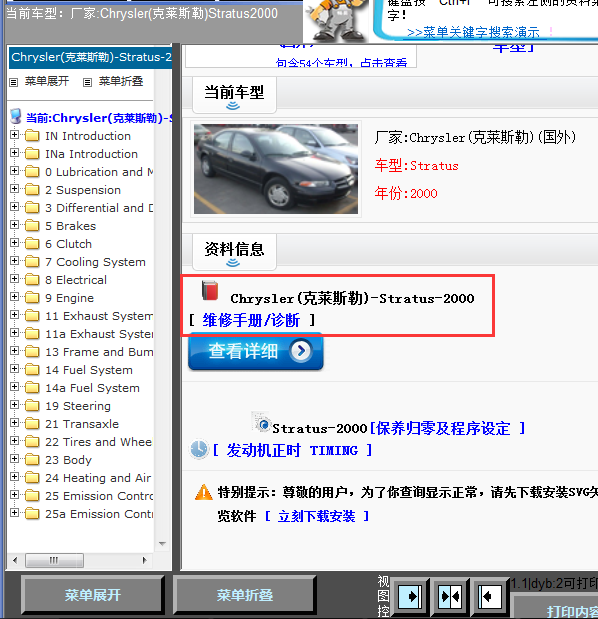Click the computer icon beside 当前:Chrysler
The width and height of the screenshot is (598, 619).
[x=16, y=116]
